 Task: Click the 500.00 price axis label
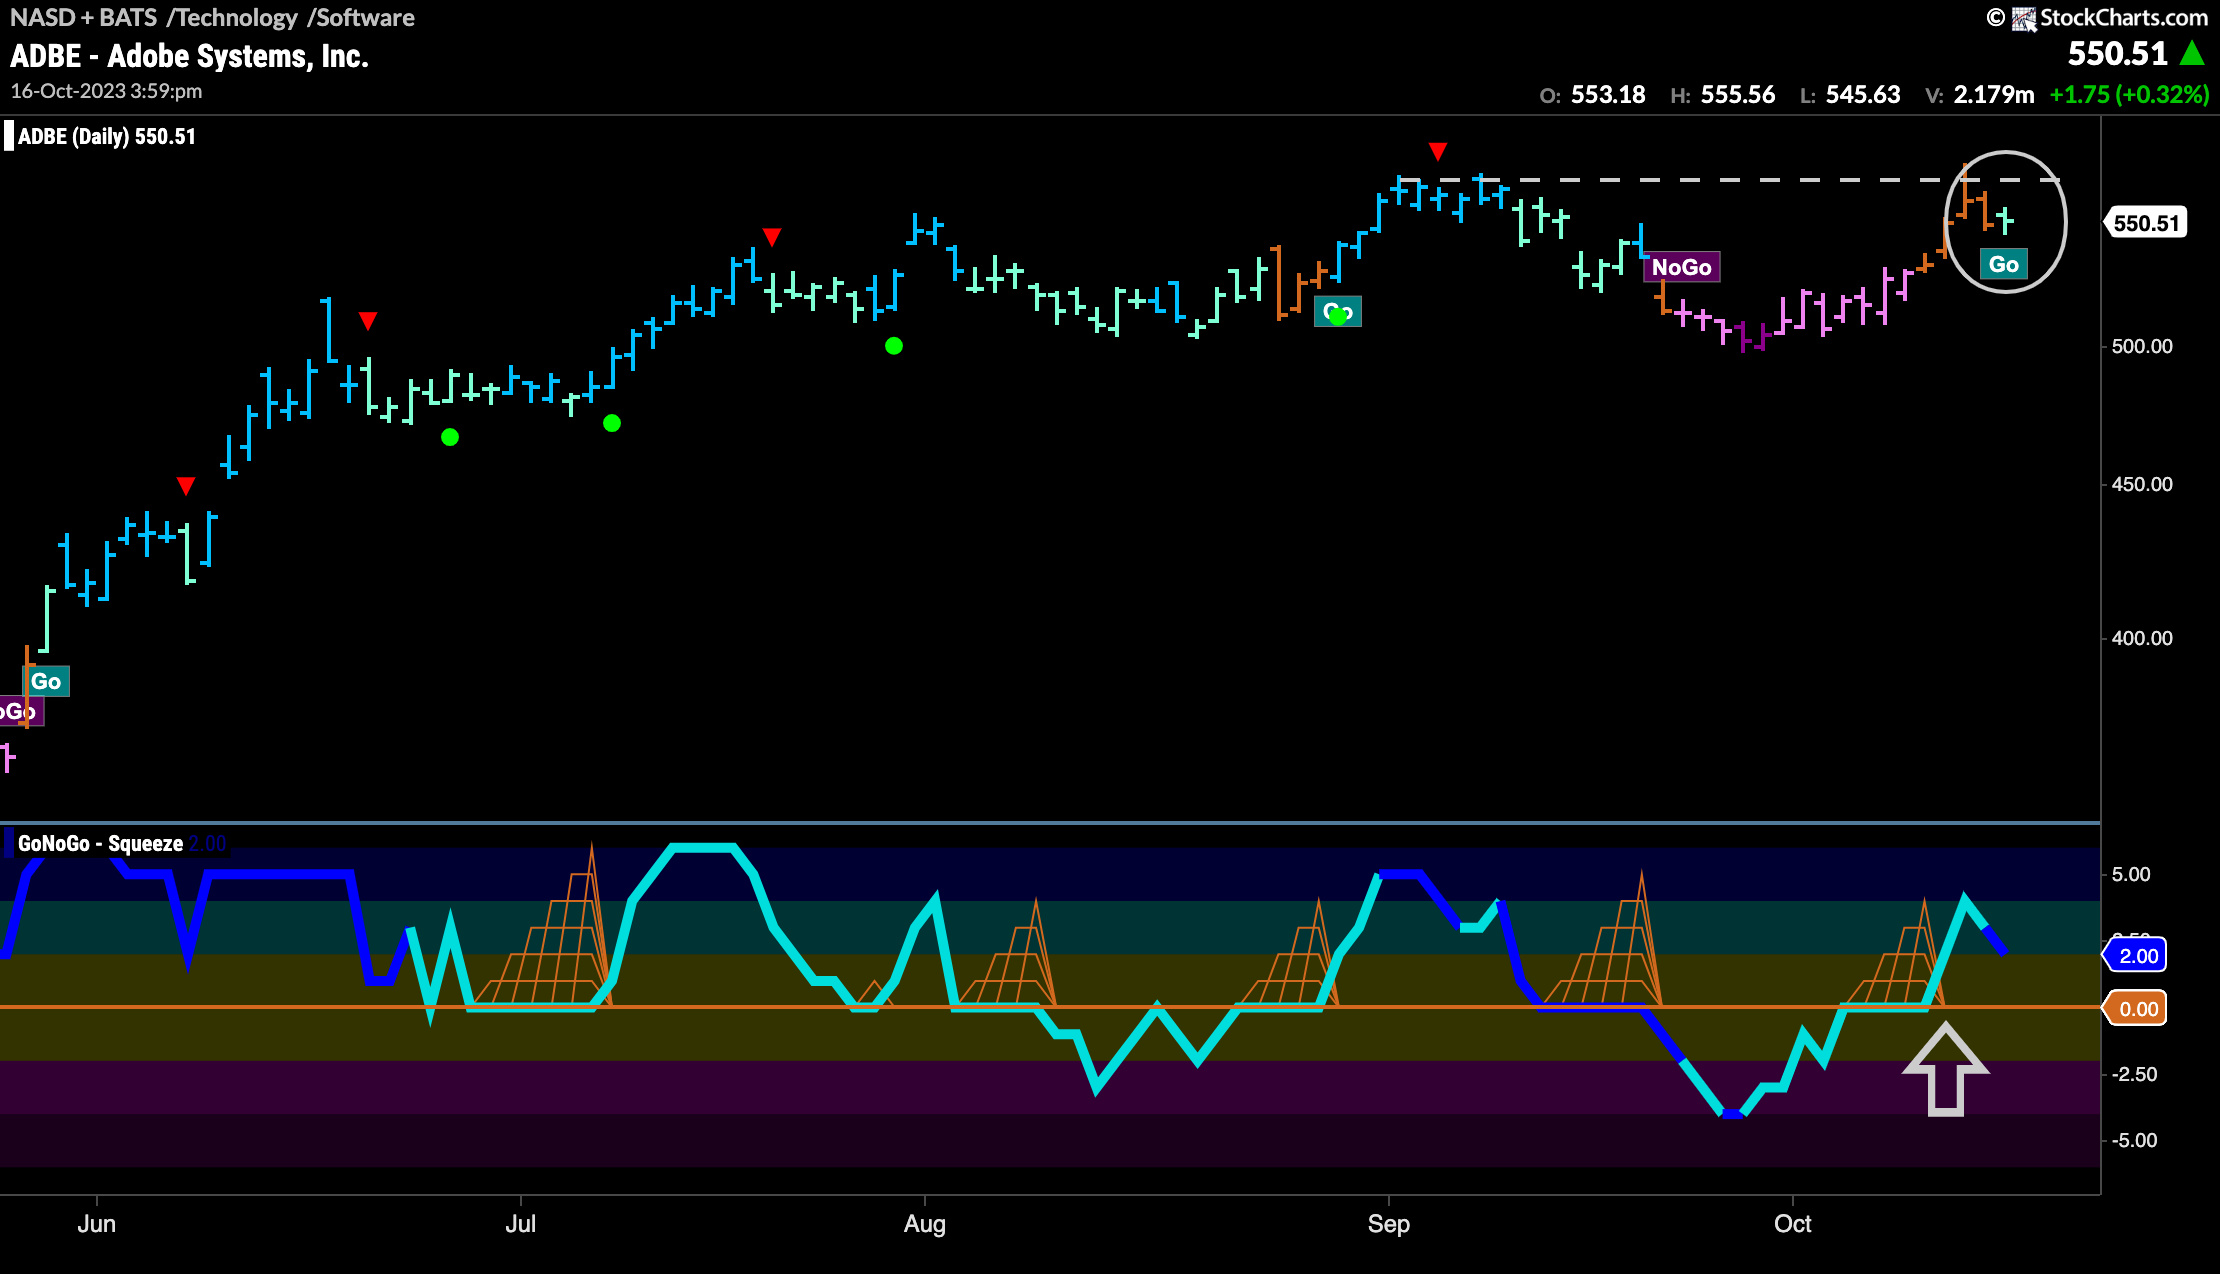coord(2141,347)
